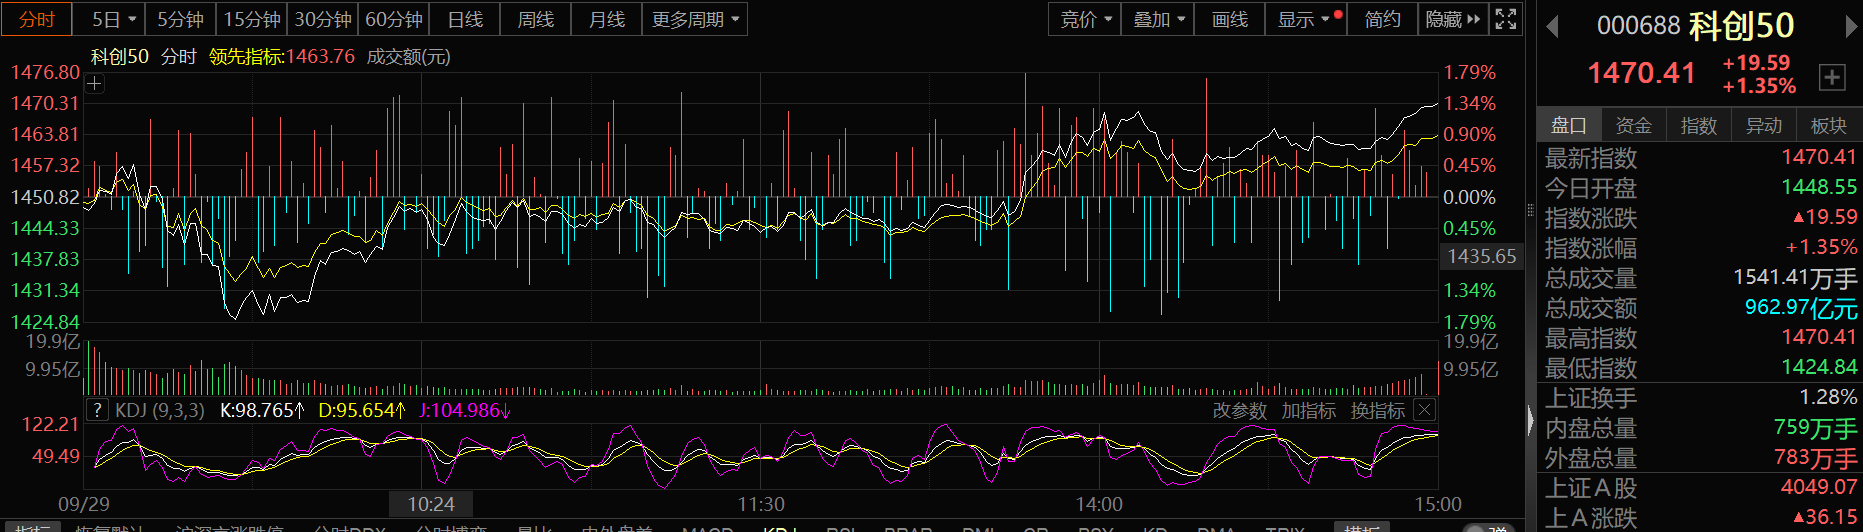Viewport: 1863px width, 532px height.
Task: Go to previous stock with left arrow
Action: point(1553,27)
